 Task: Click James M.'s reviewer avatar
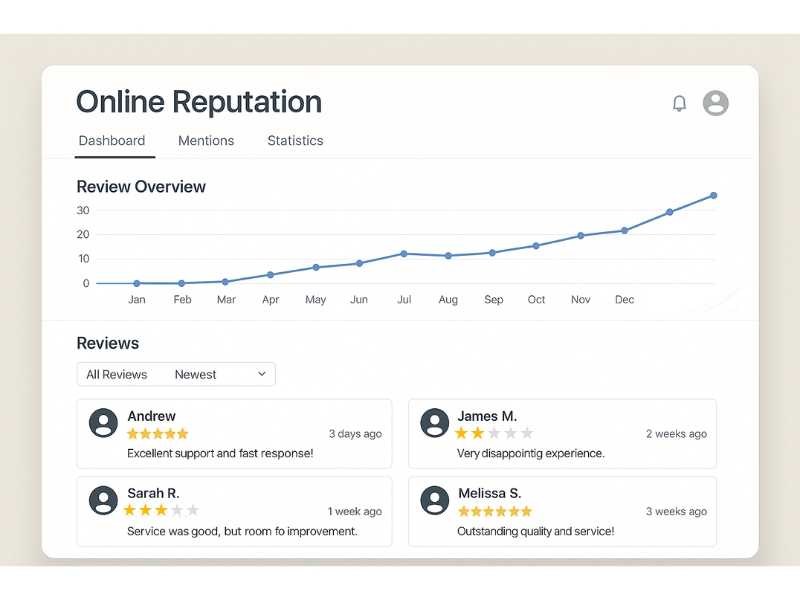point(435,424)
